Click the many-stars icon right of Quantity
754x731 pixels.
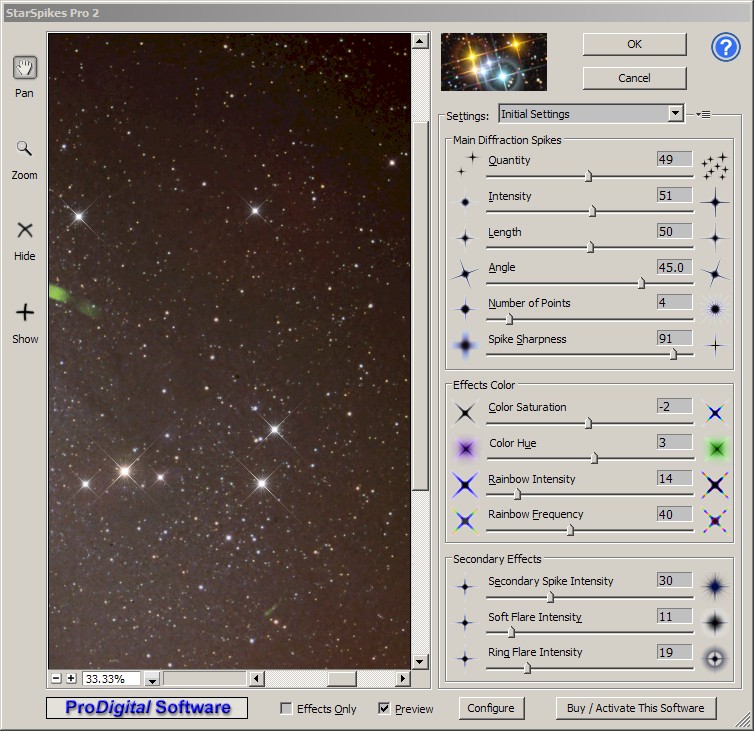click(714, 167)
